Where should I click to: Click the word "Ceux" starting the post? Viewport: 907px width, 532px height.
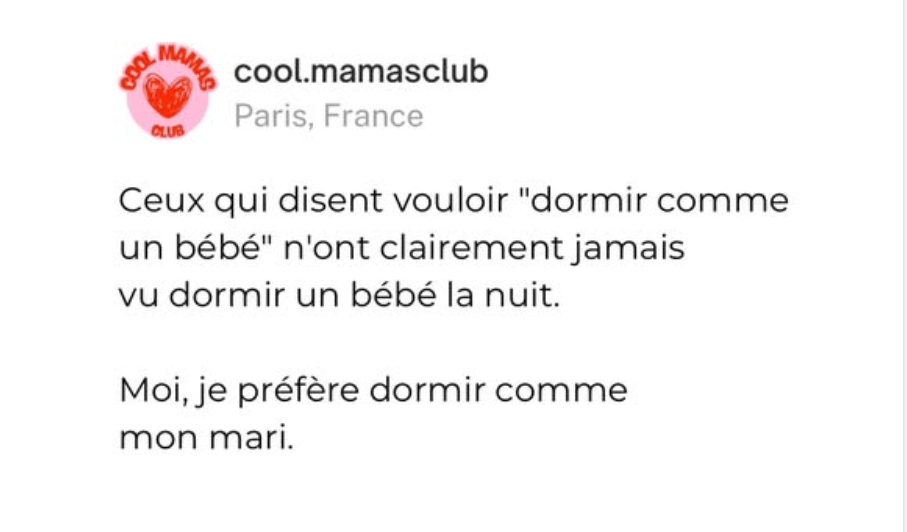coord(162,201)
